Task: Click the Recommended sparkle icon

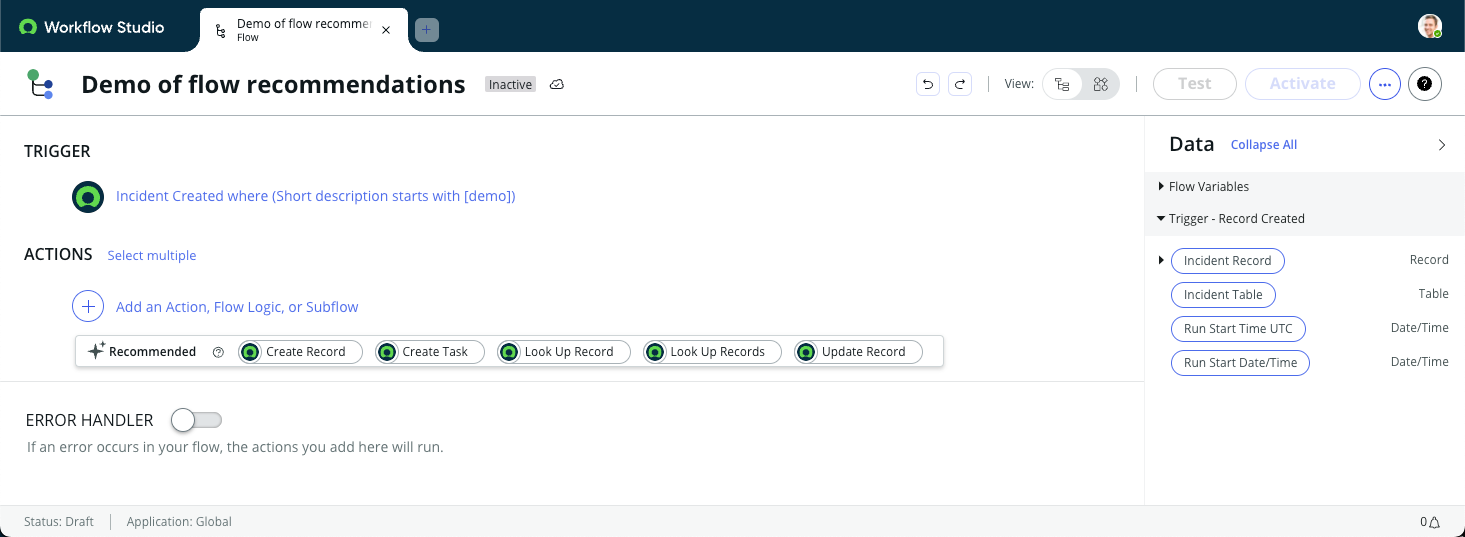Action: click(96, 351)
